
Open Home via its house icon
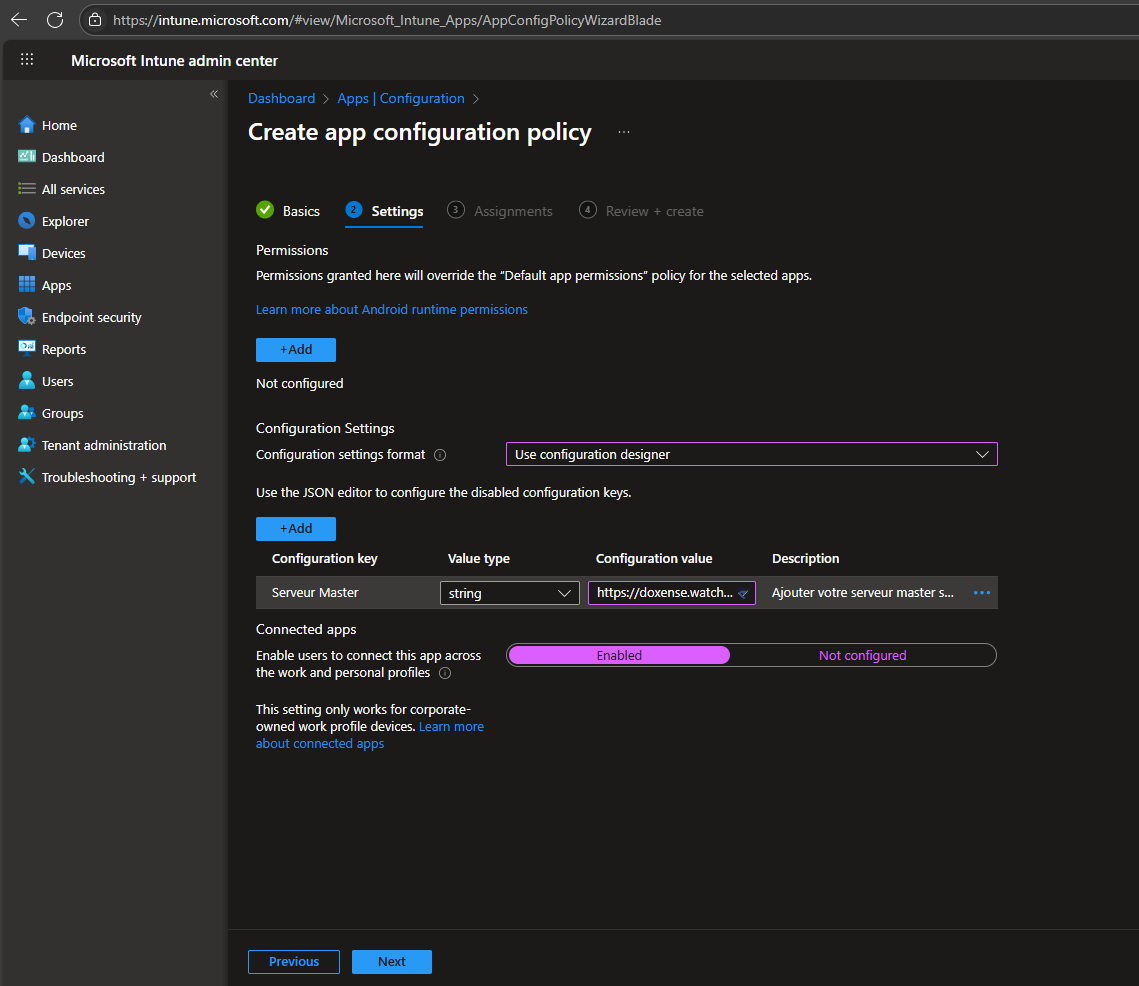[x=27, y=125]
